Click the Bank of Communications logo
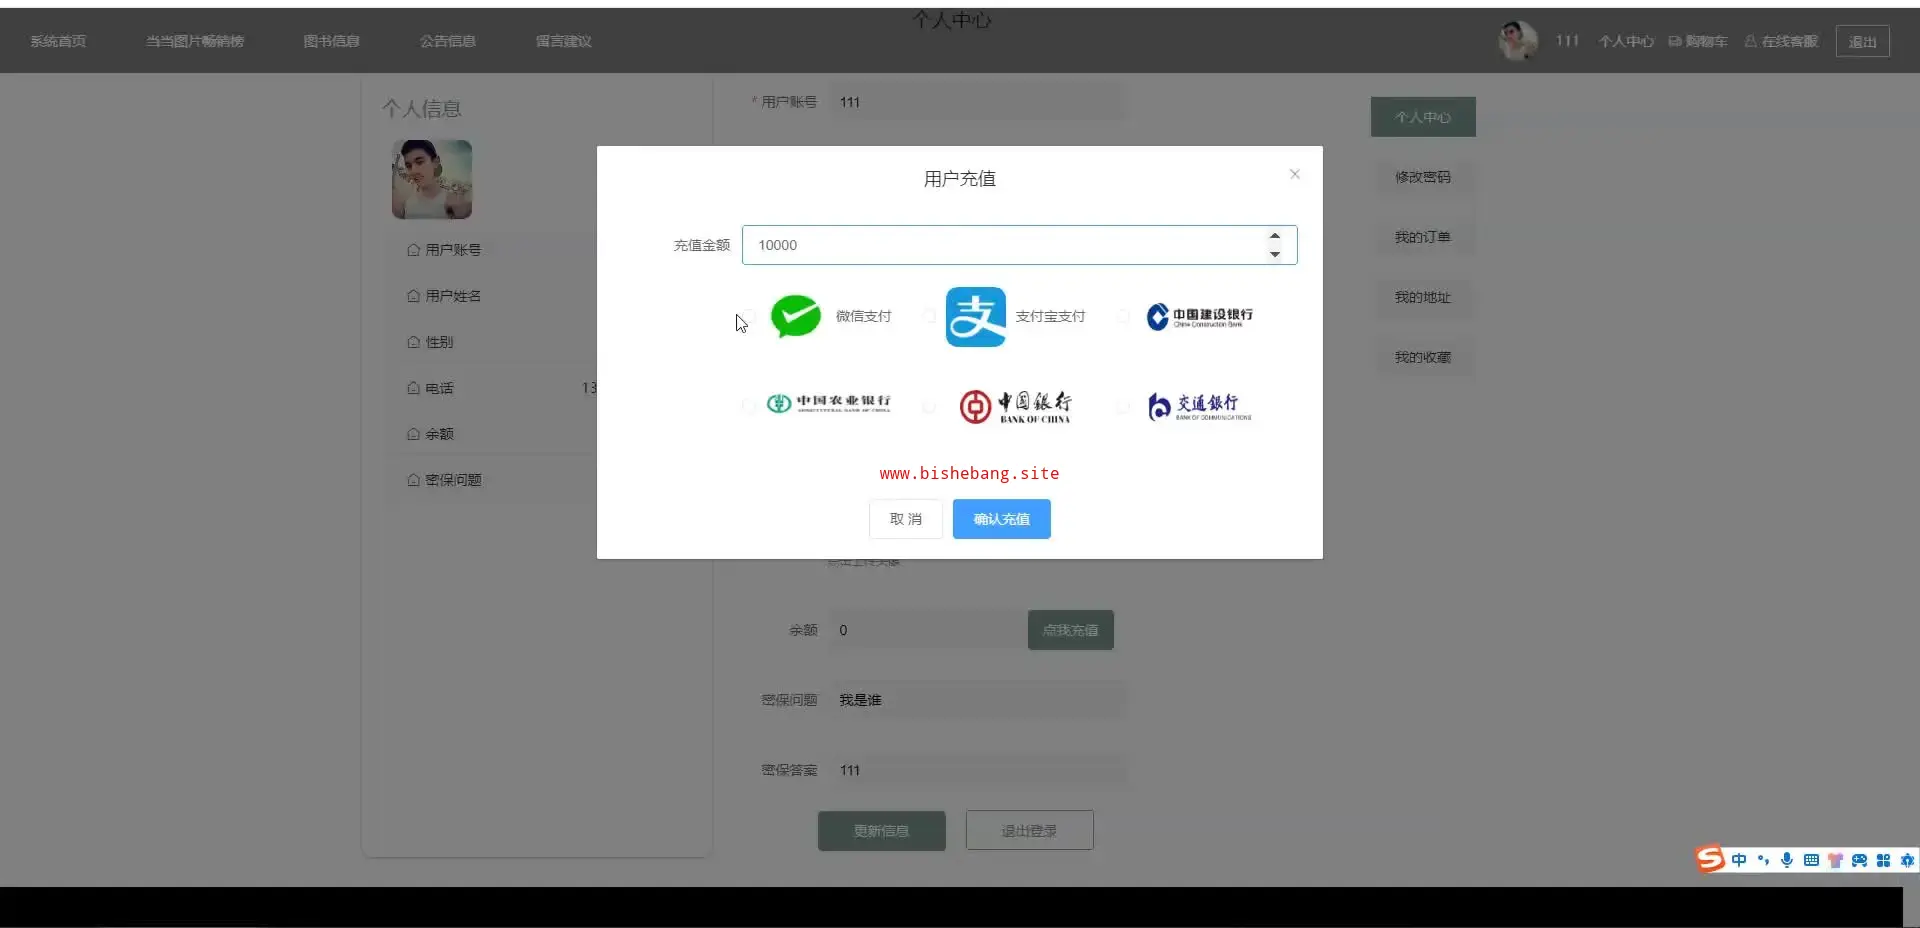 pos(1199,406)
